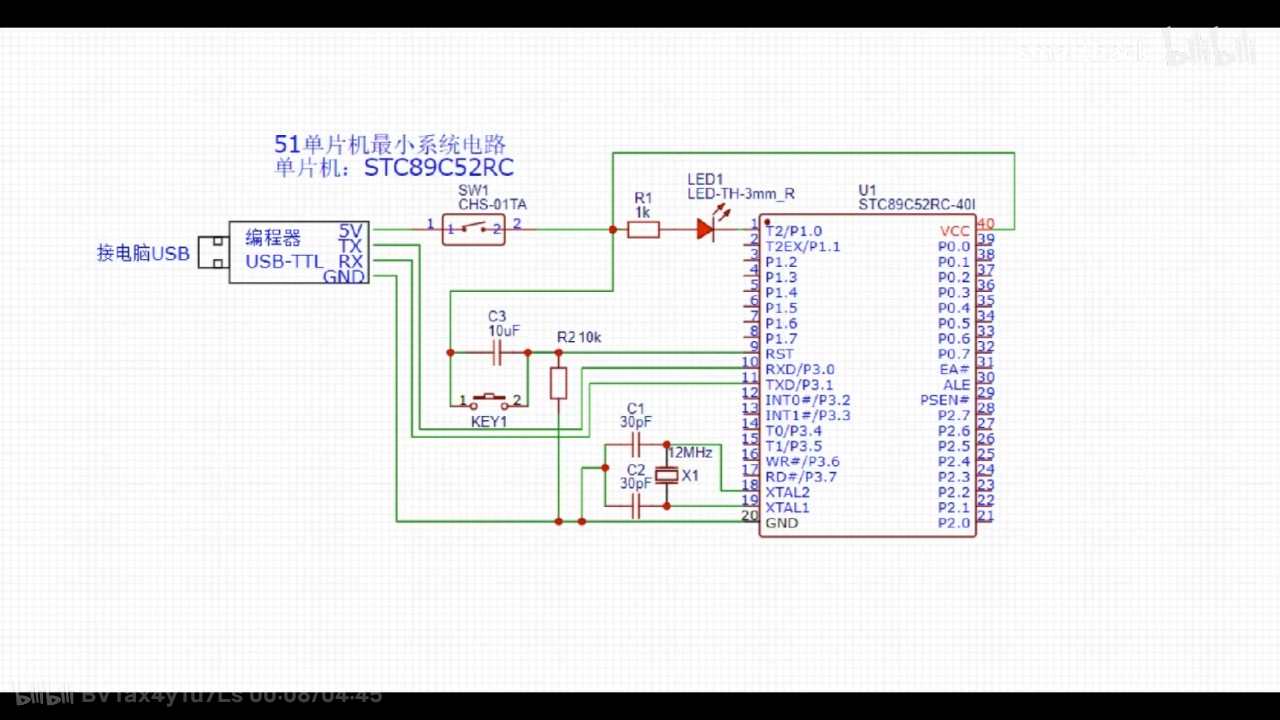Viewport: 1280px width, 720px height.
Task: Click the red VCC pin label
Action: [955, 231]
